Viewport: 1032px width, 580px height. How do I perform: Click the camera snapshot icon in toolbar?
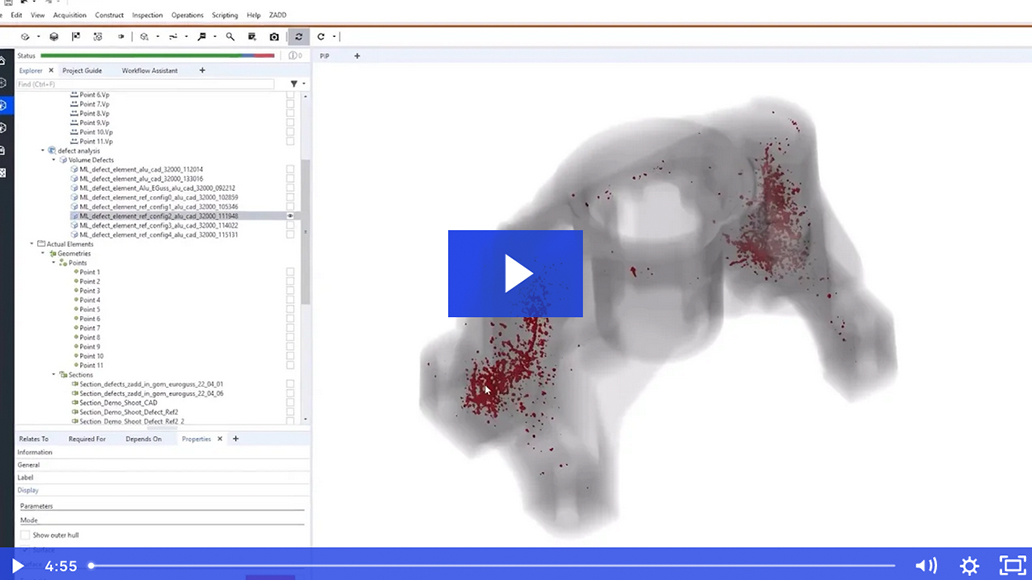[x=274, y=37]
